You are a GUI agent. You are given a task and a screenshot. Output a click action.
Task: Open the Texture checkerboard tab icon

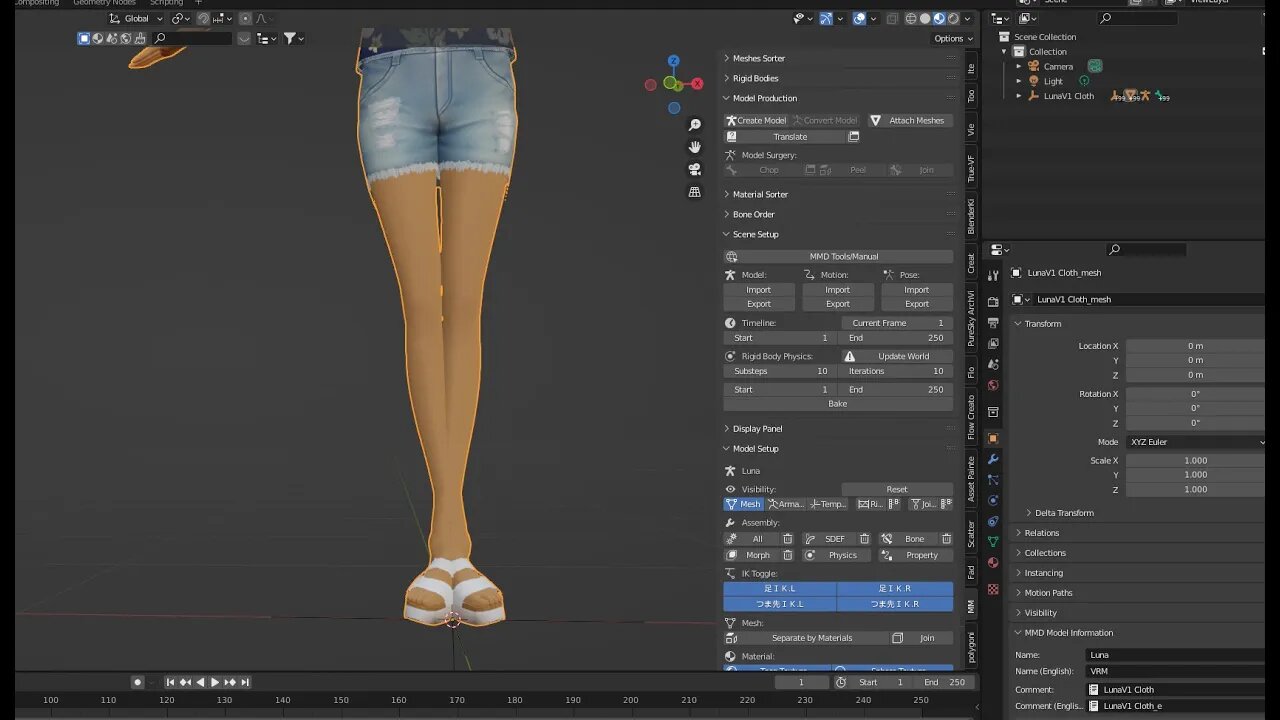(993, 590)
